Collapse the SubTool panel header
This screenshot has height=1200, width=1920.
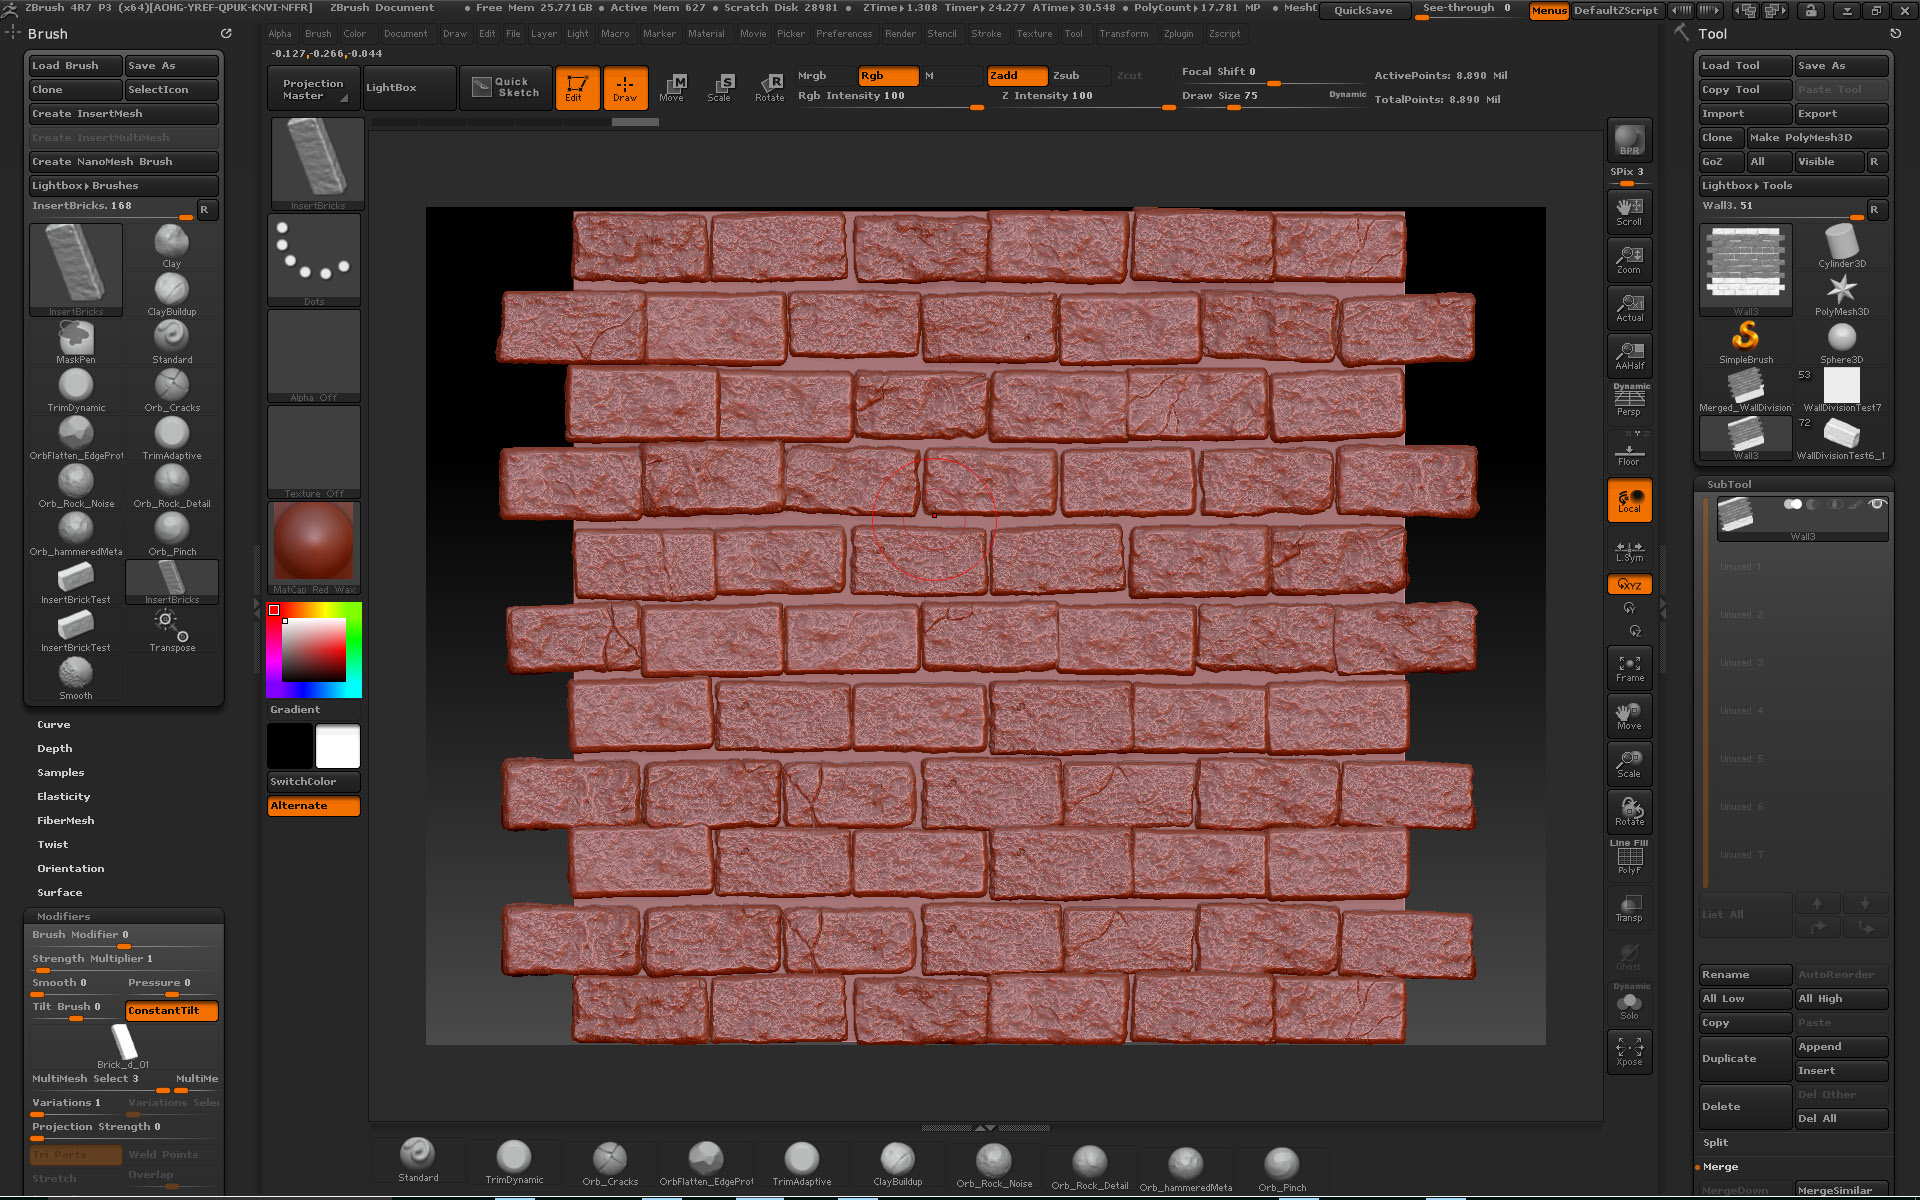click(1730, 485)
